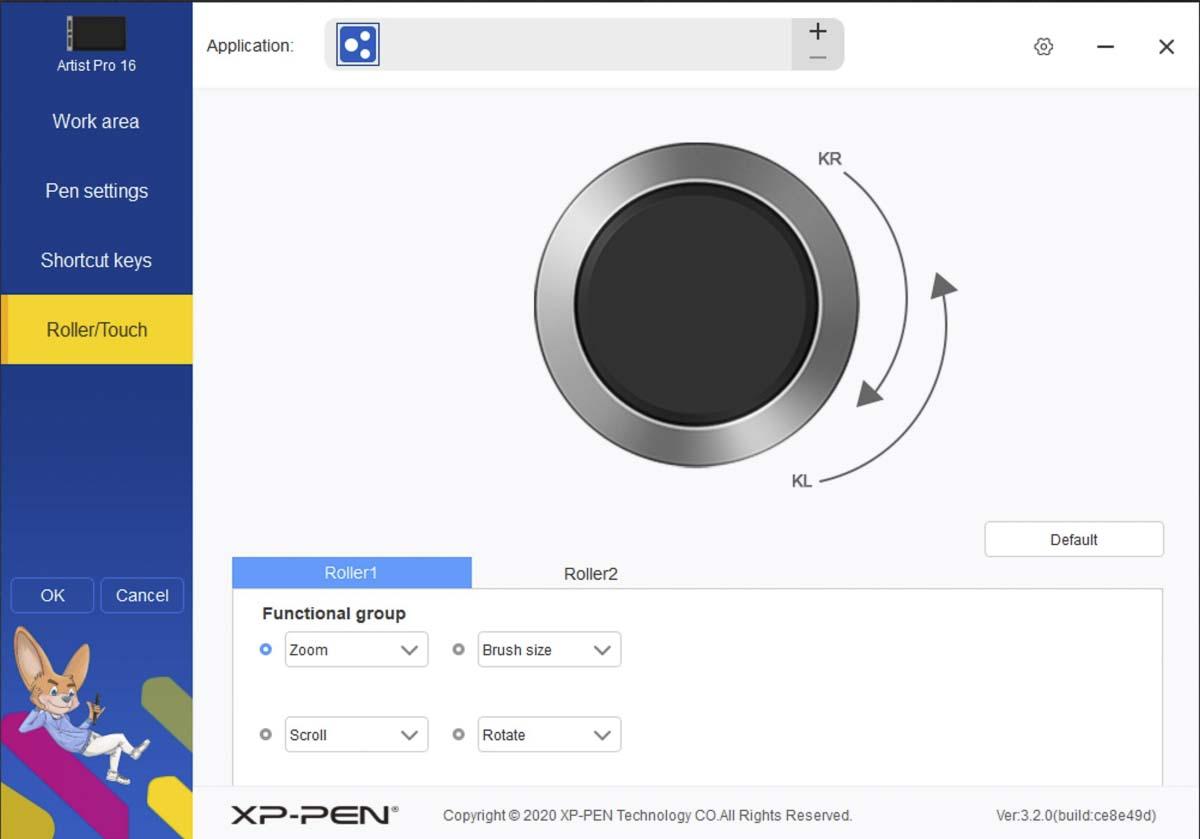The width and height of the screenshot is (1200, 839).
Task: Reset settings with the Default button
Action: pyautogui.click(x=1074, y=539)
